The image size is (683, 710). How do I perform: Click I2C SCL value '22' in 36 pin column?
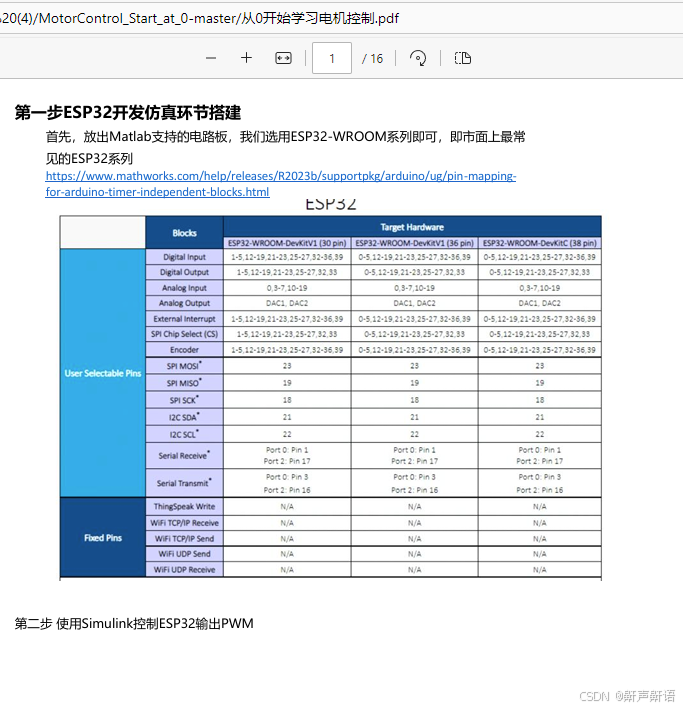[x=414, y=434]
